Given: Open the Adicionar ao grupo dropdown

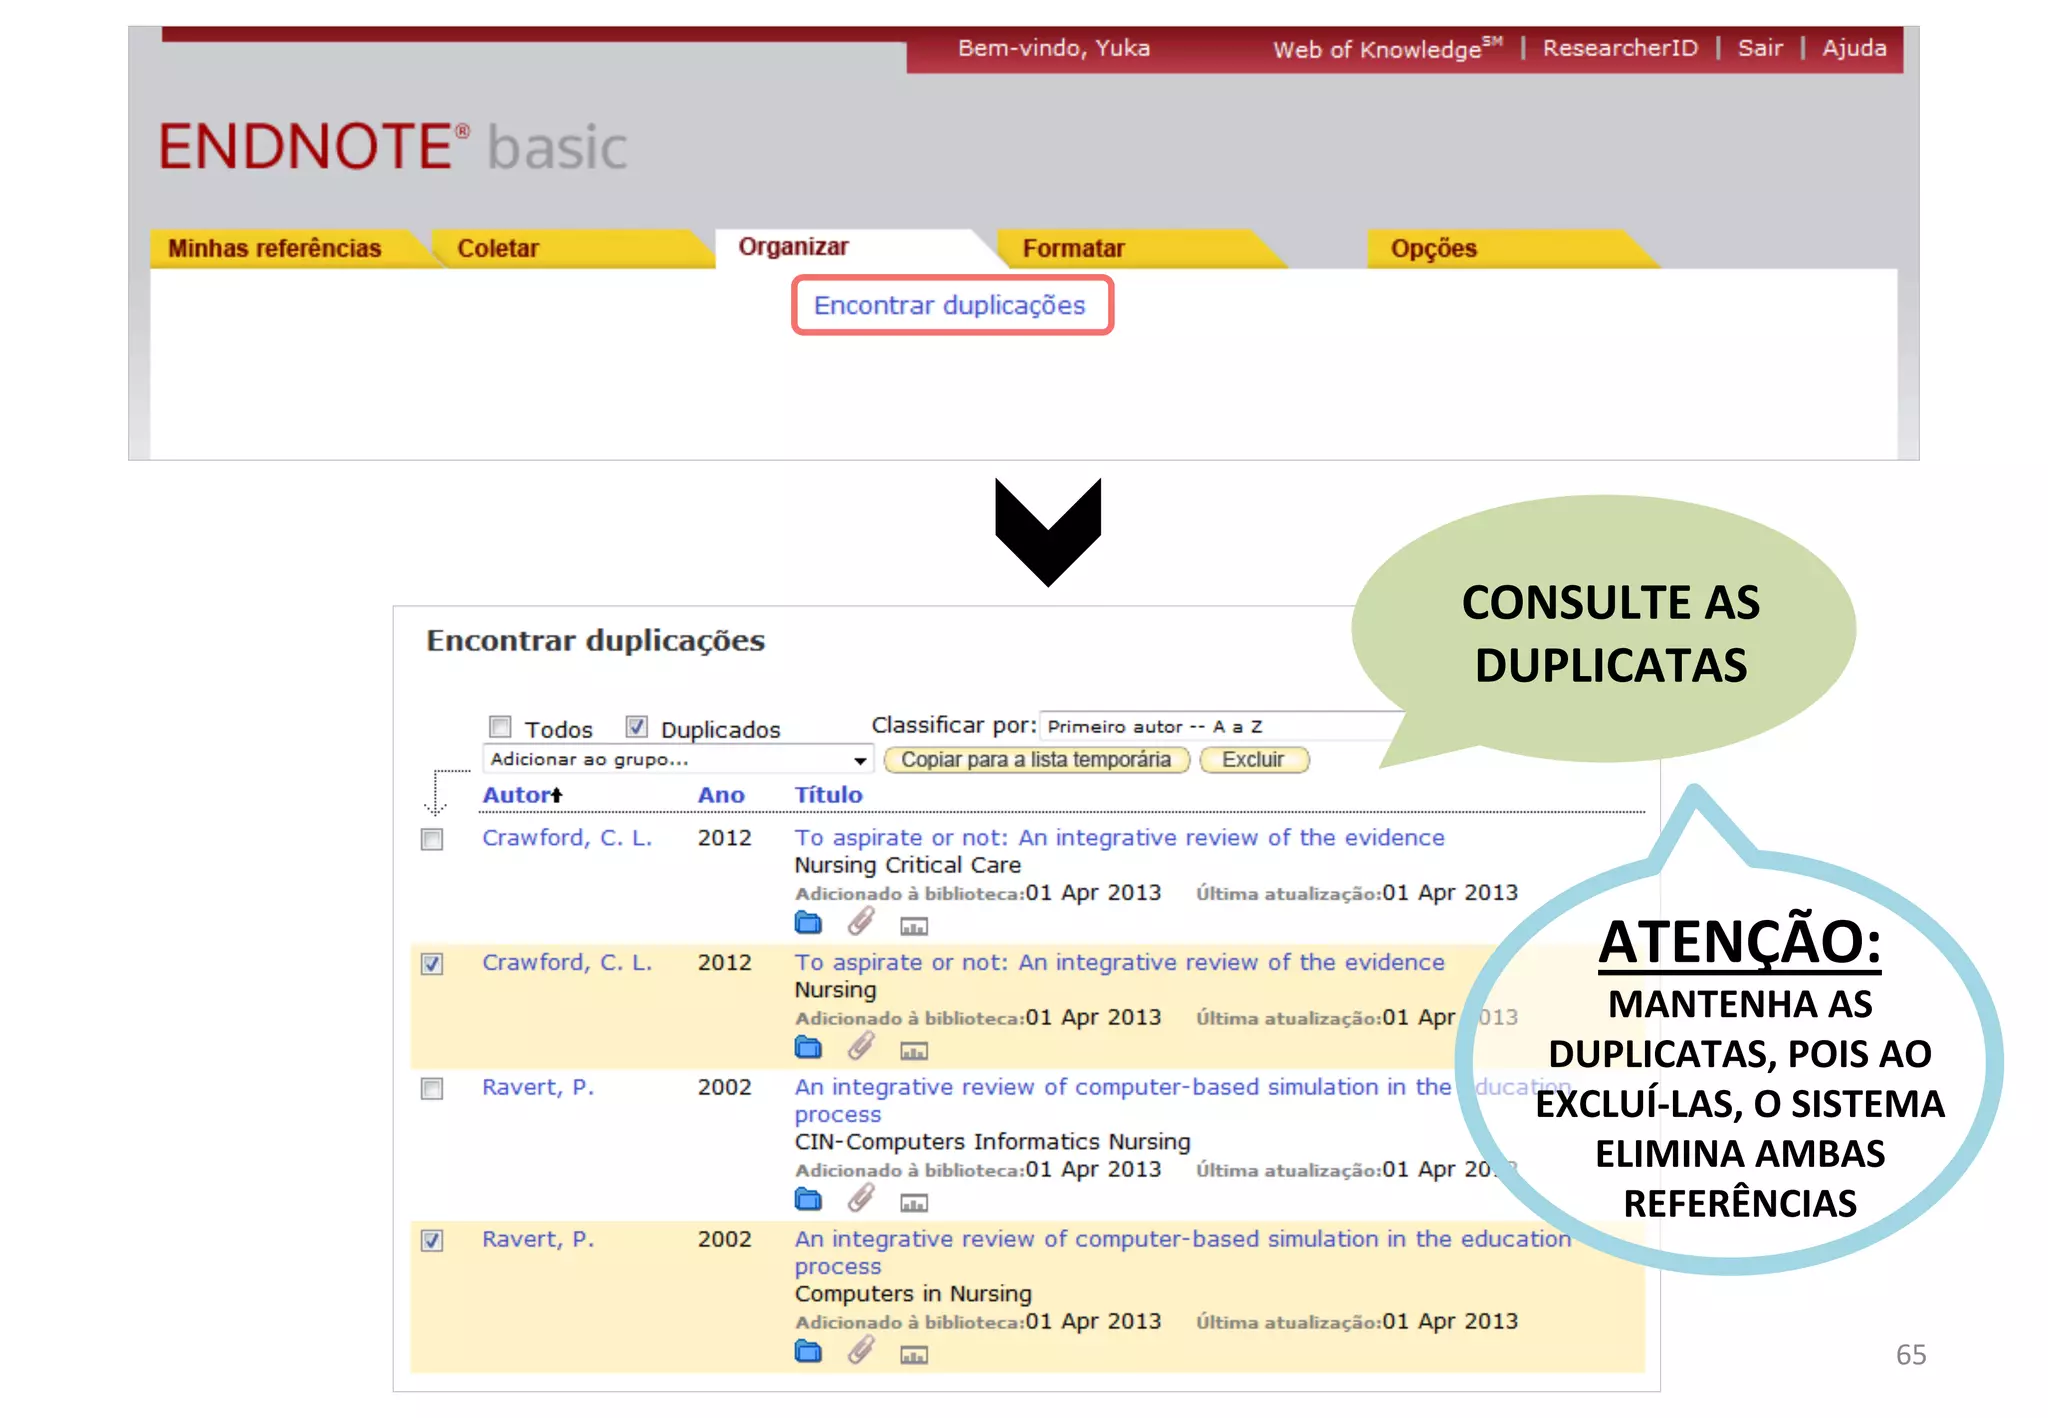Looking at the screenshot, I should [678, 760].
